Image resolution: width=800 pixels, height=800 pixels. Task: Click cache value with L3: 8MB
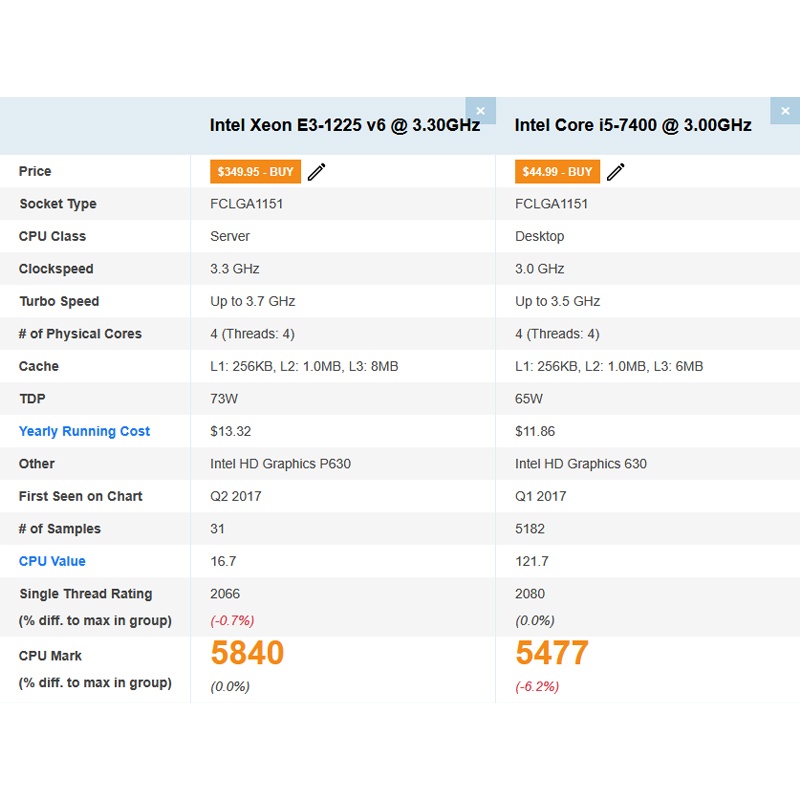[304, 366]
